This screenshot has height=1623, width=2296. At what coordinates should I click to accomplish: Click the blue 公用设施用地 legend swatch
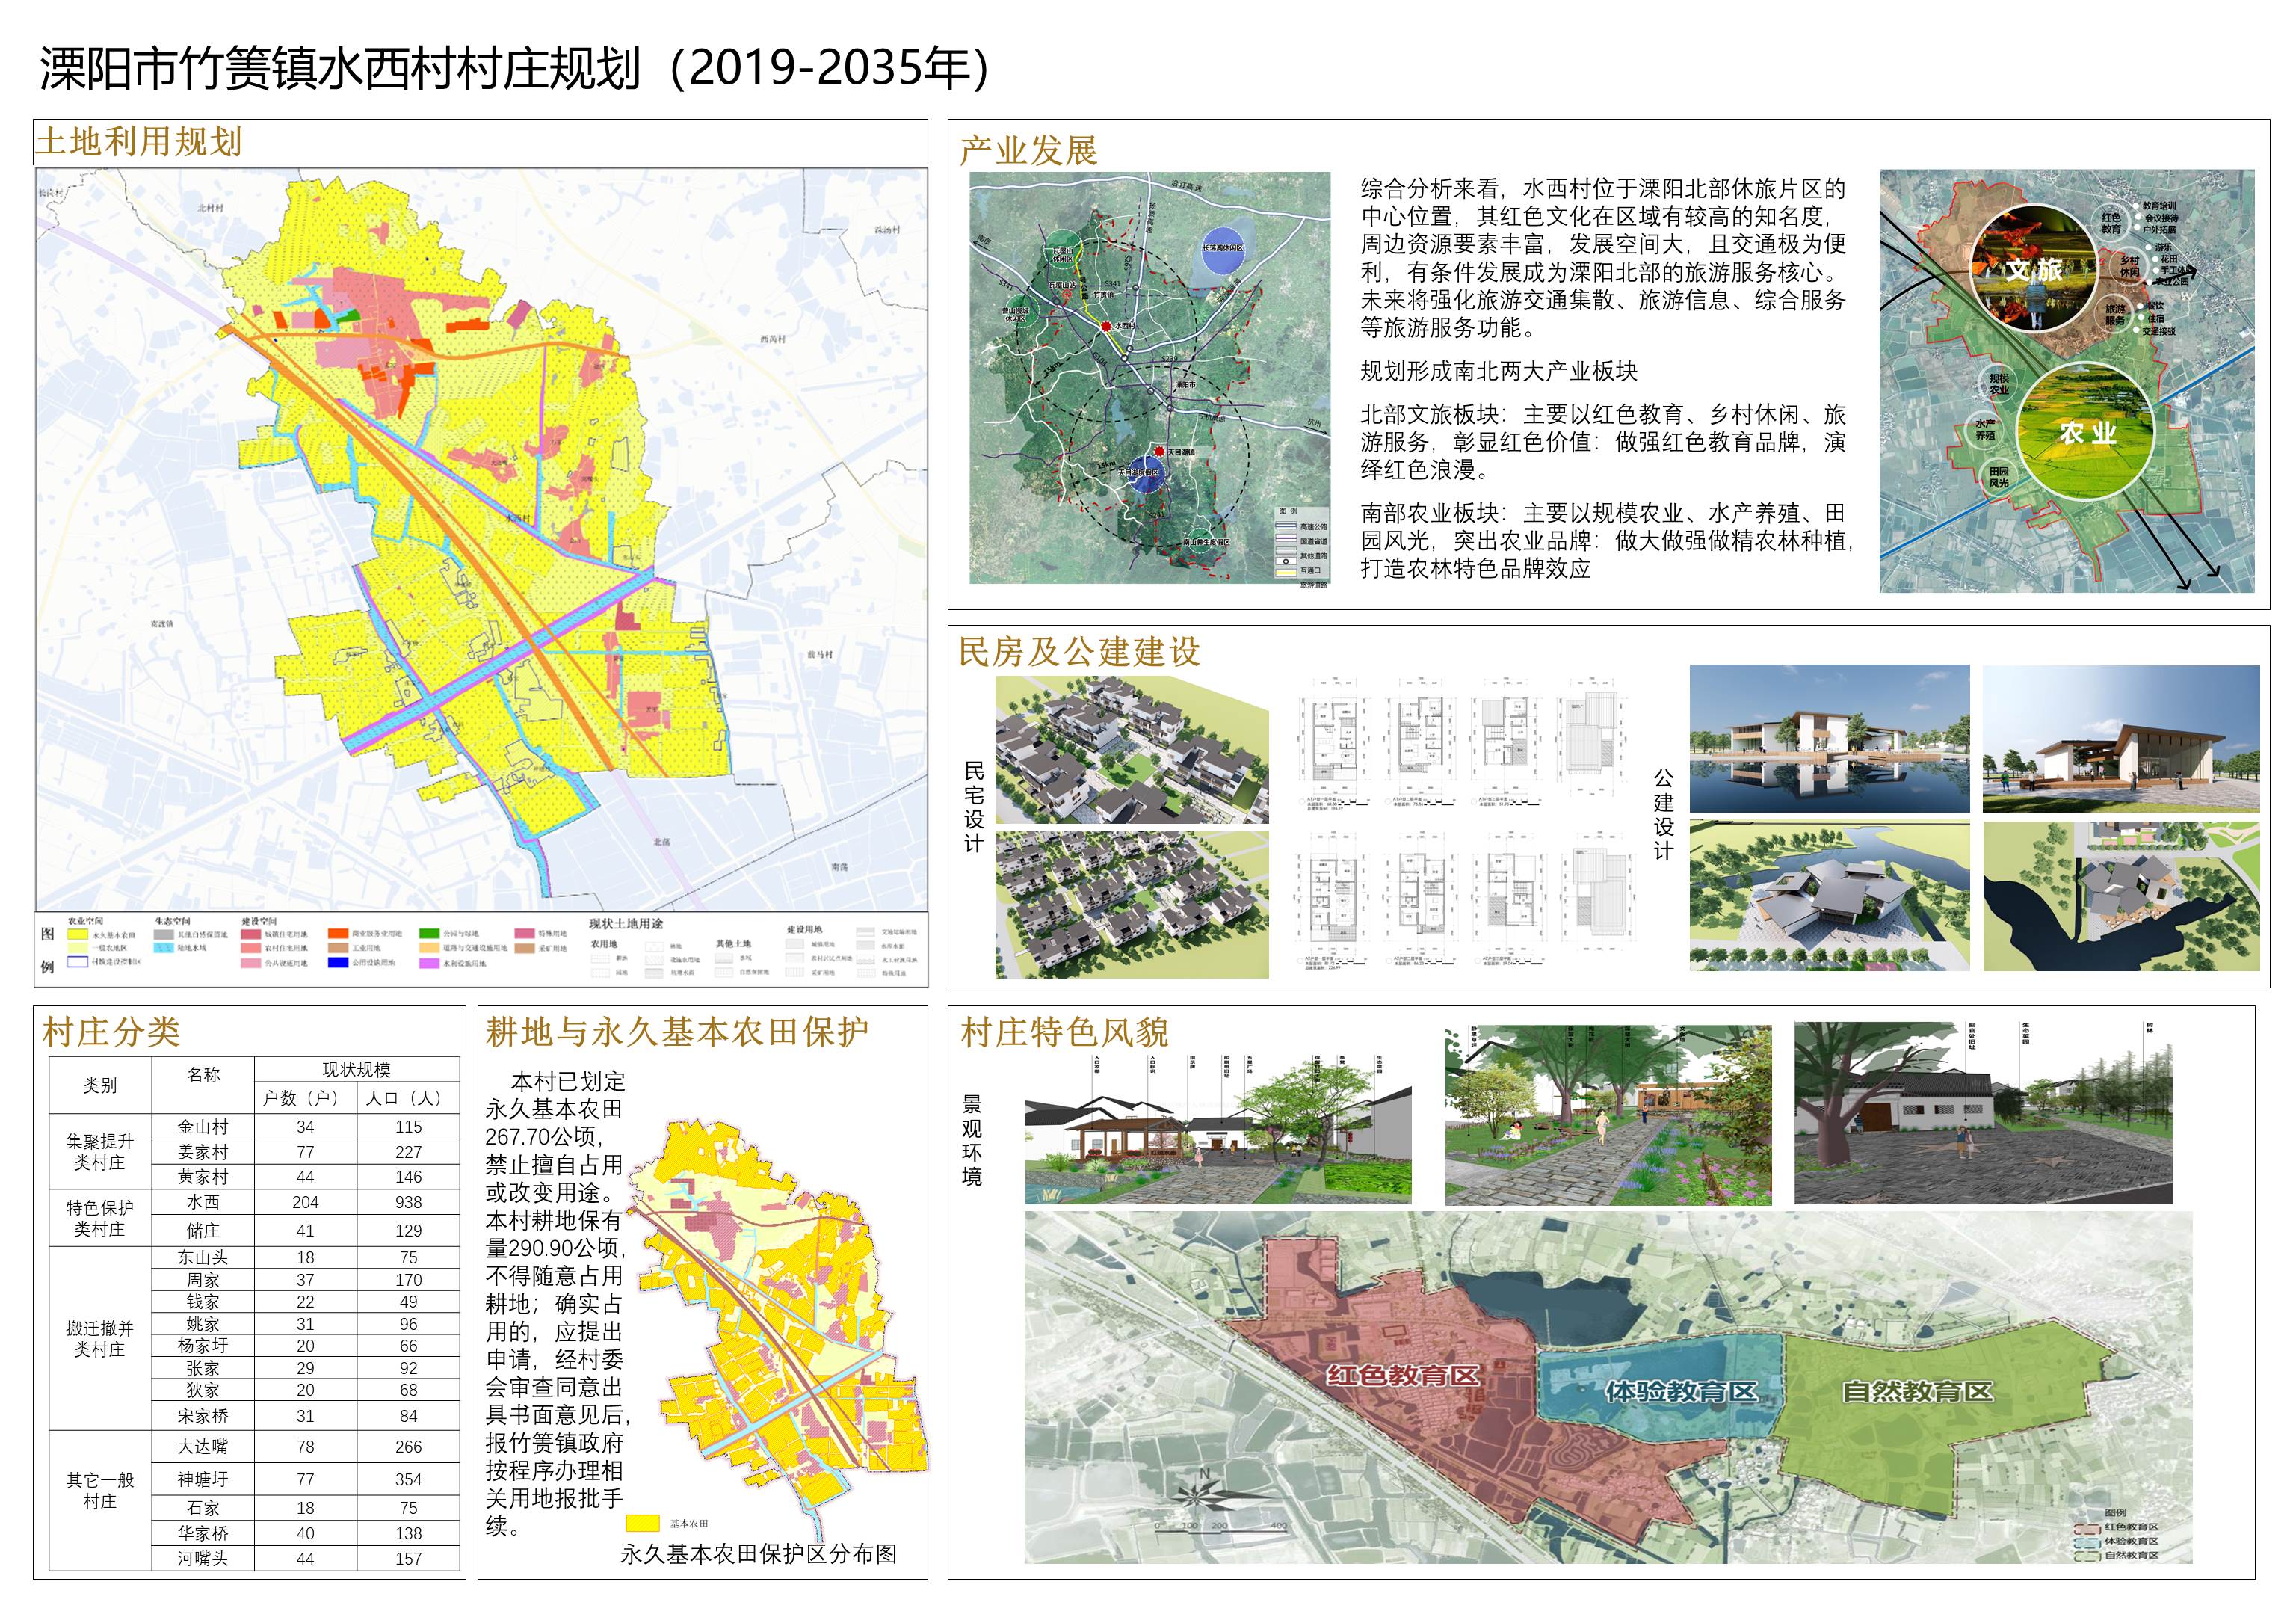point(338,963)
